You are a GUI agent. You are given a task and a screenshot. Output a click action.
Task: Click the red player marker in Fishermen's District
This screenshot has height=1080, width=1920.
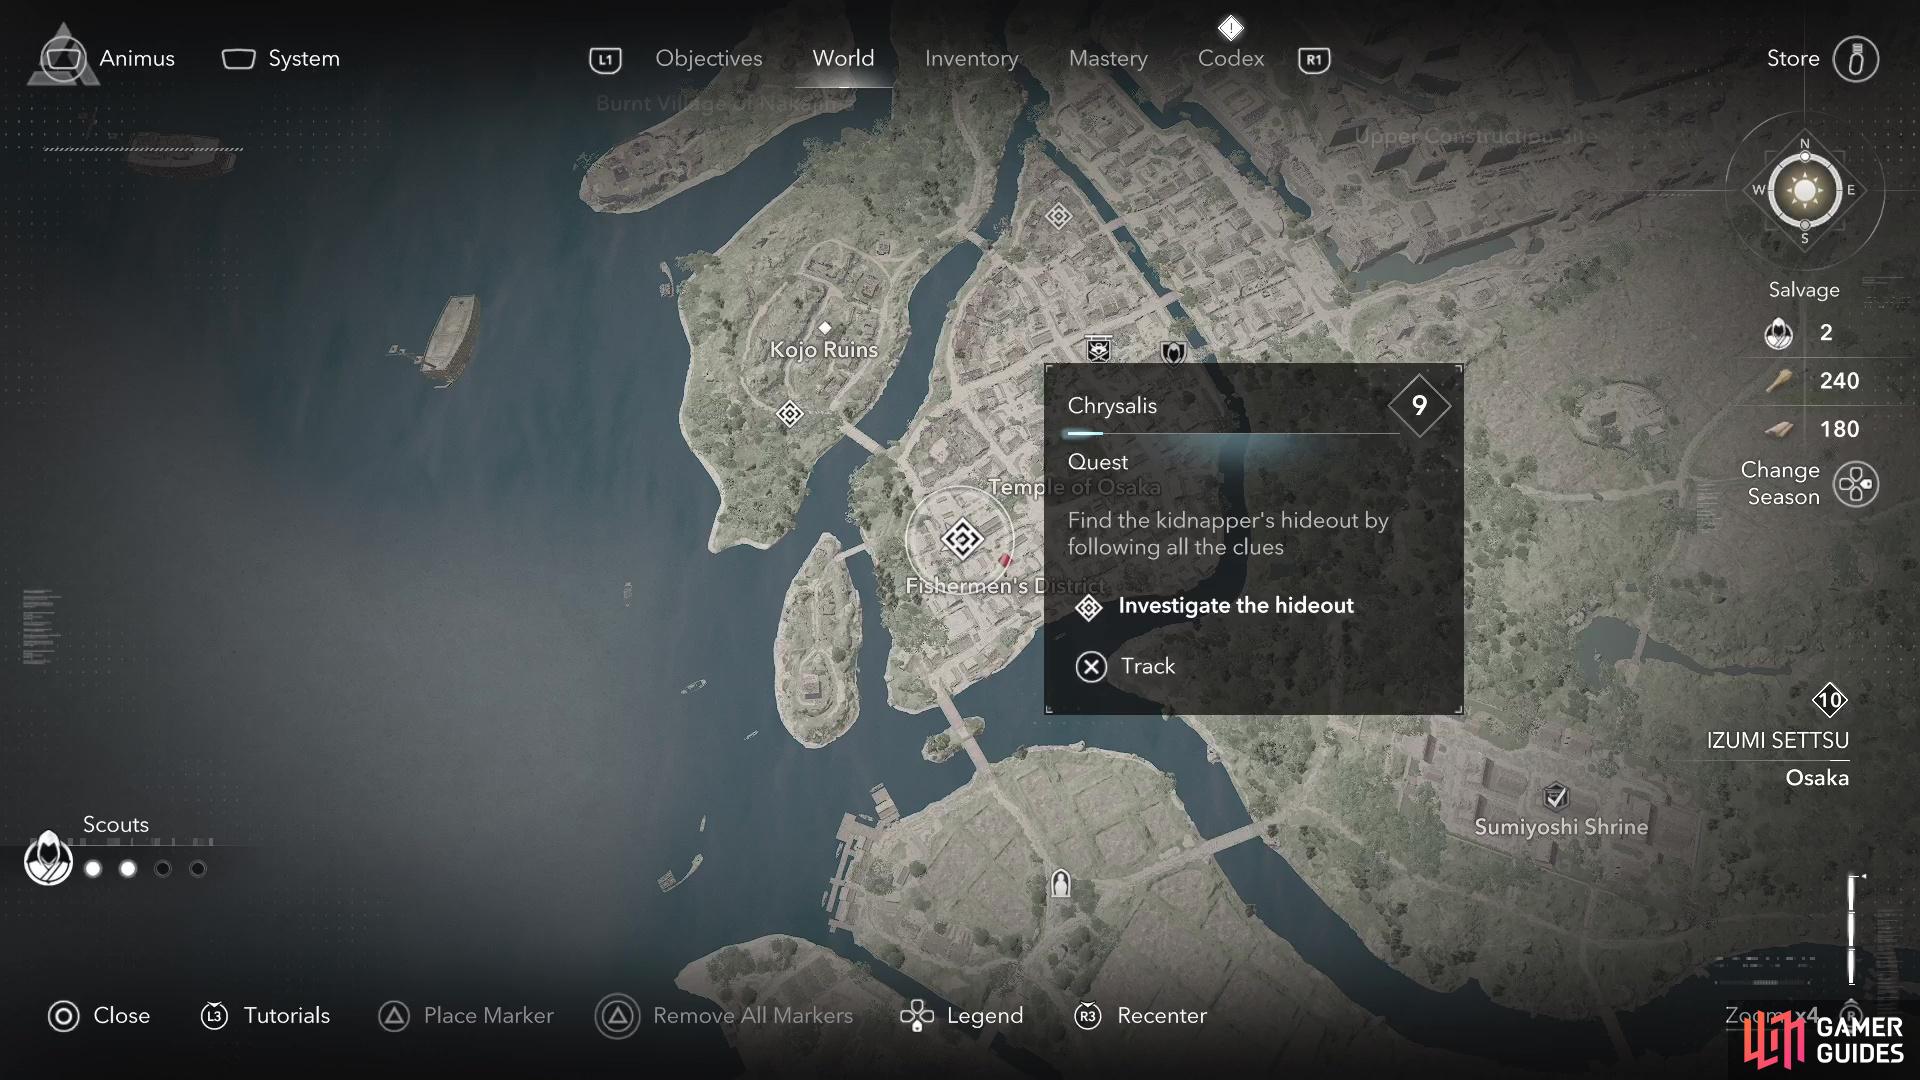(x=1006, y=561)
